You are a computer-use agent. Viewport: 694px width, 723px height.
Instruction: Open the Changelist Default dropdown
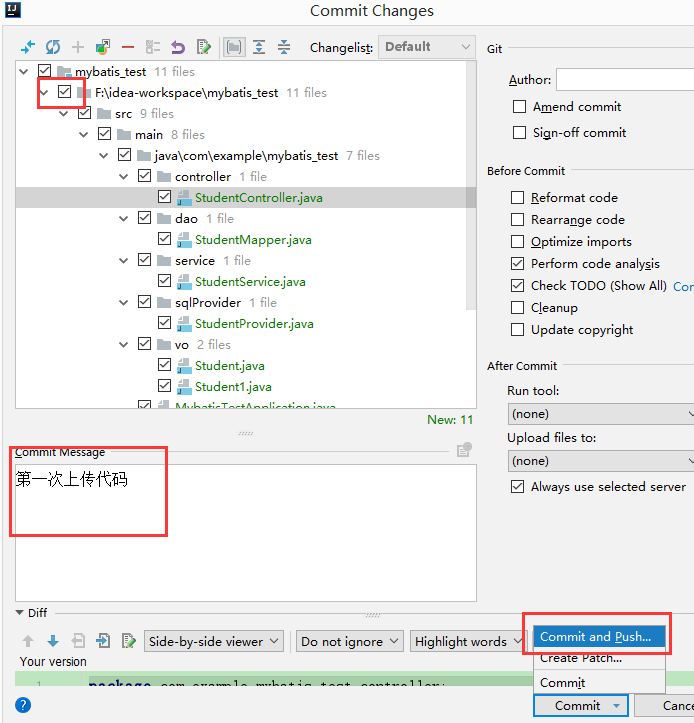point(428,47)
